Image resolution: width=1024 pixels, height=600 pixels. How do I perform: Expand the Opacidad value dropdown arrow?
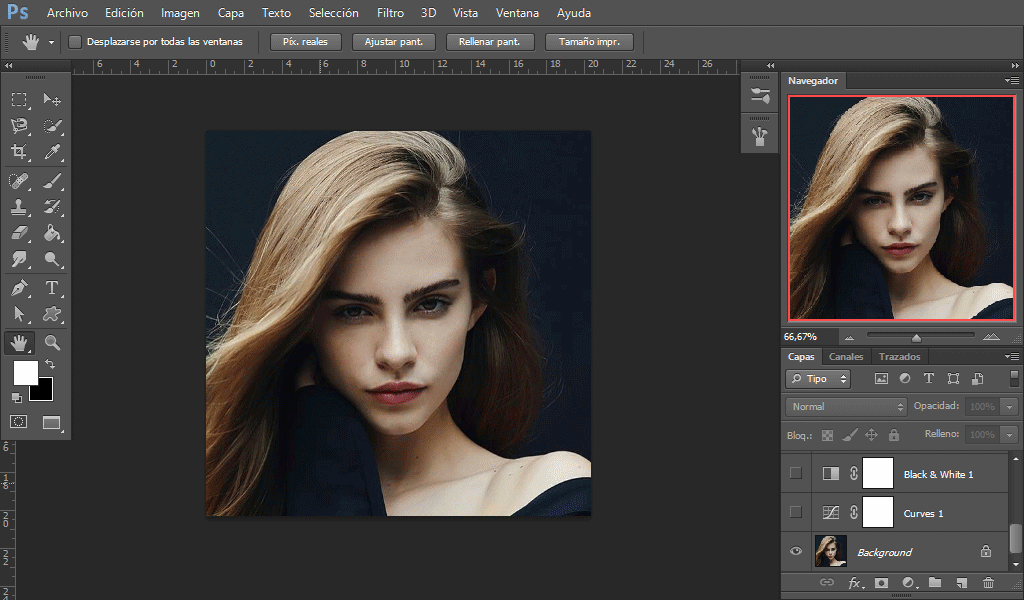point(1009,407)
